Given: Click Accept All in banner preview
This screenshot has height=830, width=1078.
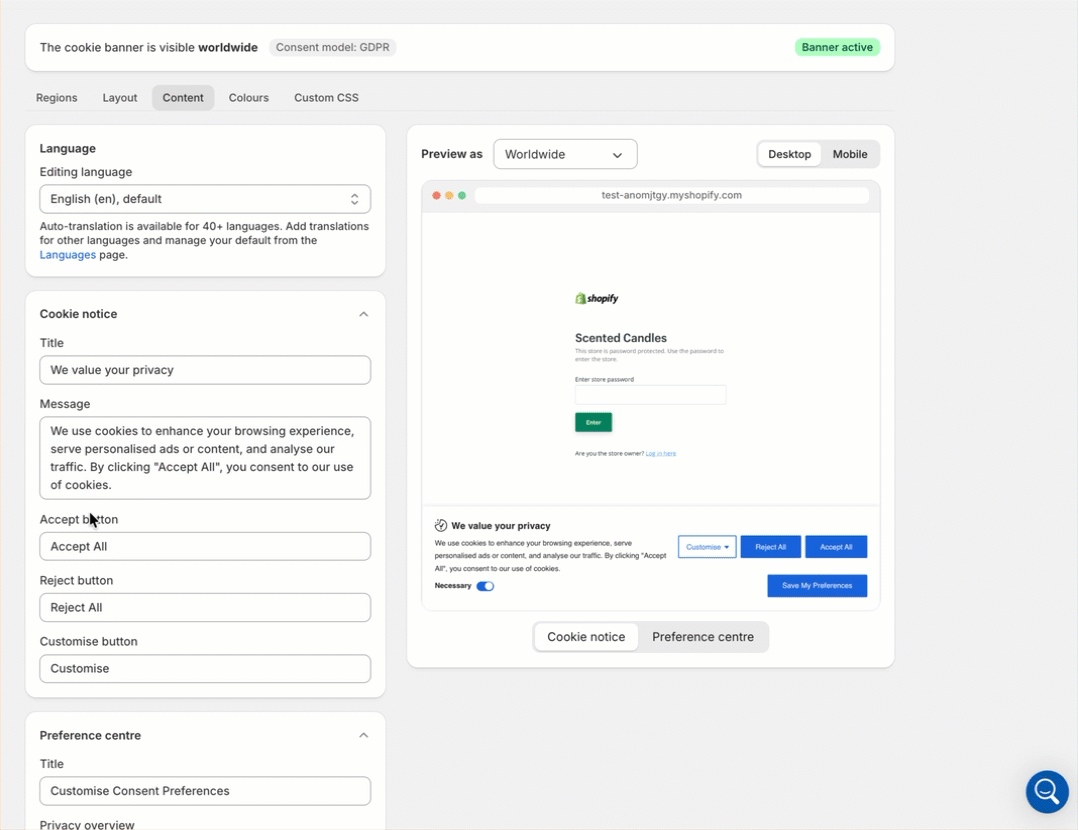Looking at the screenshot, I should pos(836,547).
